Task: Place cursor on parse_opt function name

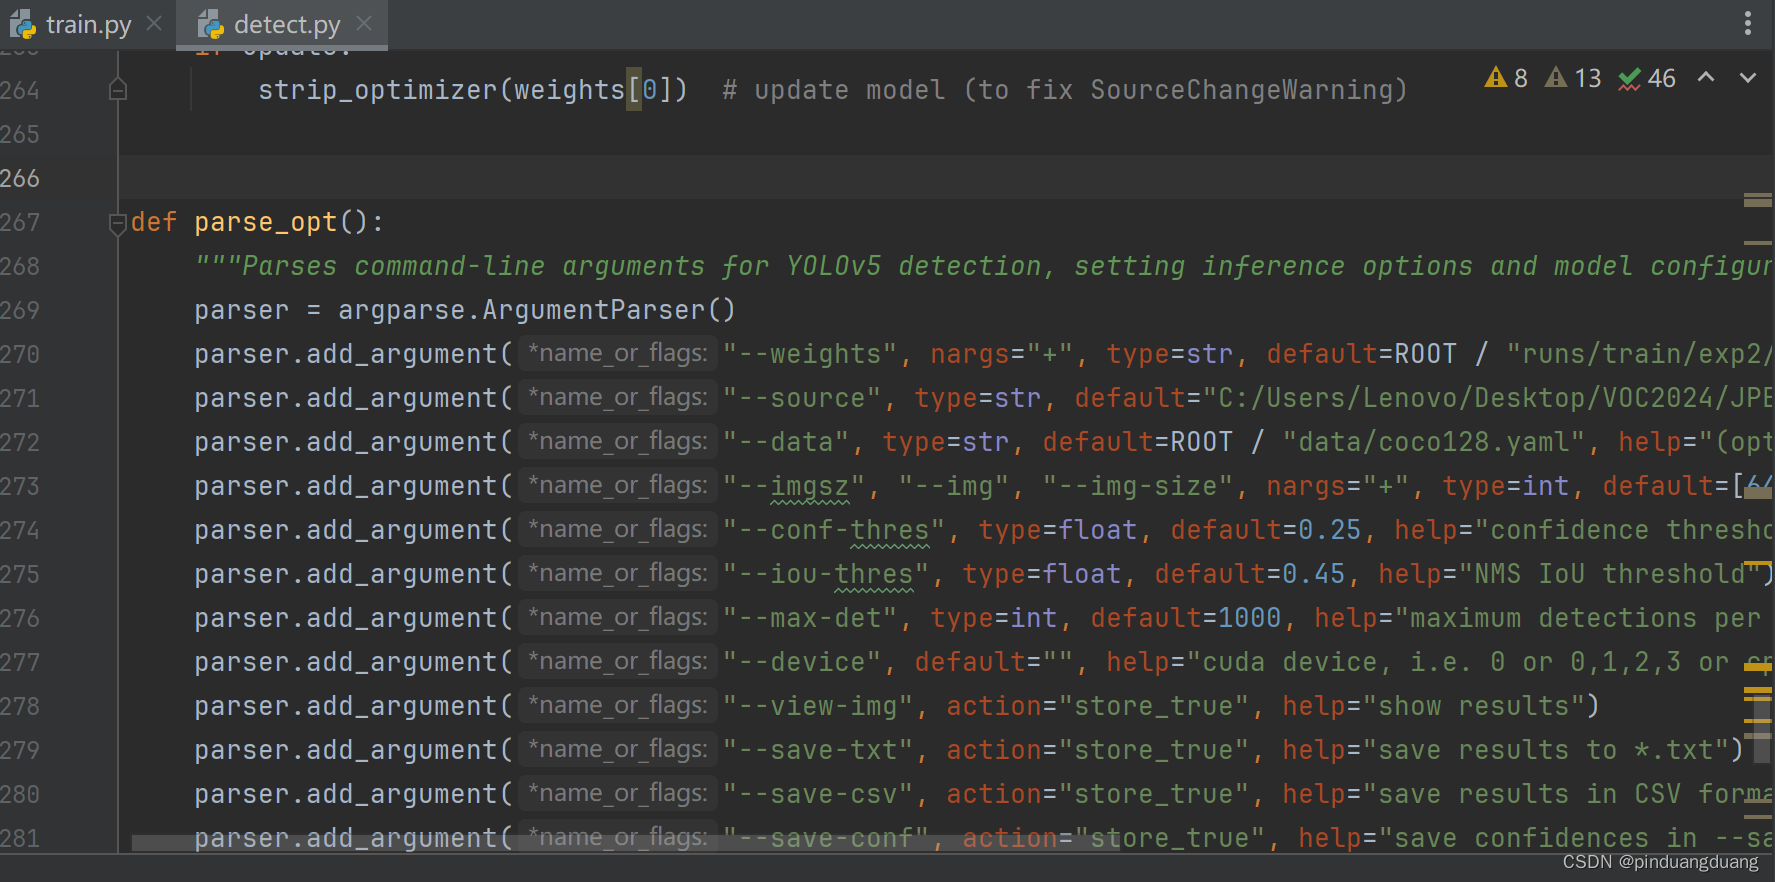Action: 266,222
